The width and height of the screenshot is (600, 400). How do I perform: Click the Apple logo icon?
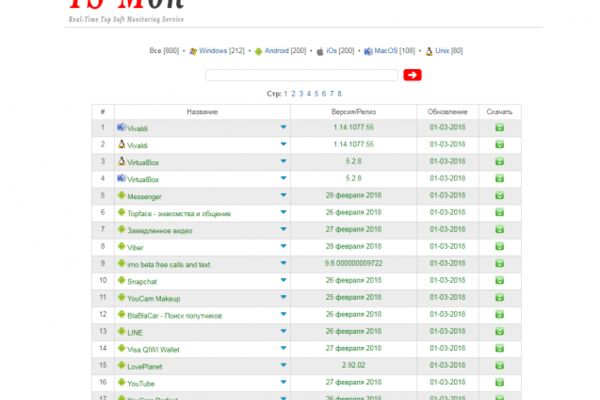[x=320, y=51]
